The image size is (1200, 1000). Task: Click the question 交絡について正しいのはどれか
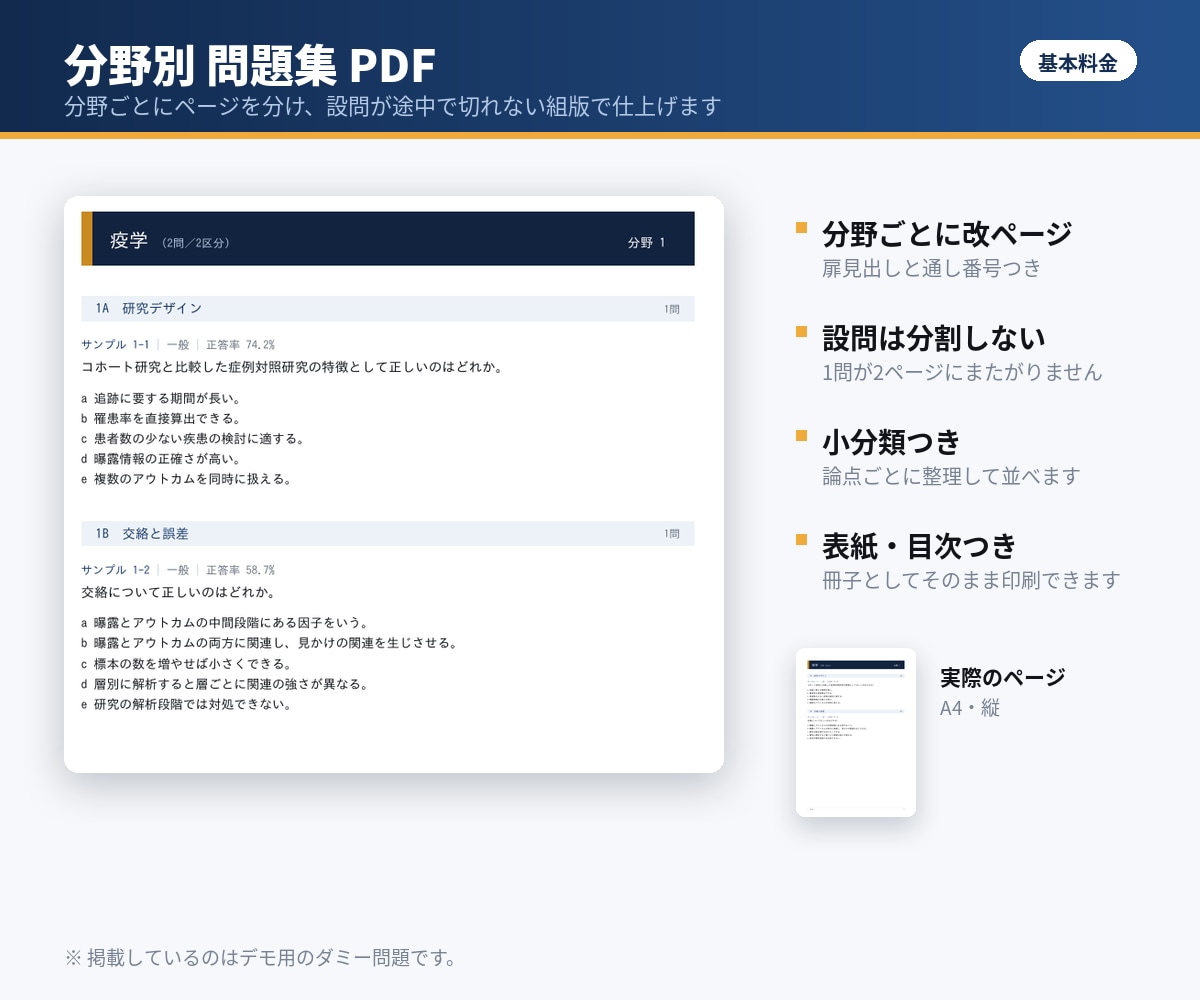pos(178,592)
